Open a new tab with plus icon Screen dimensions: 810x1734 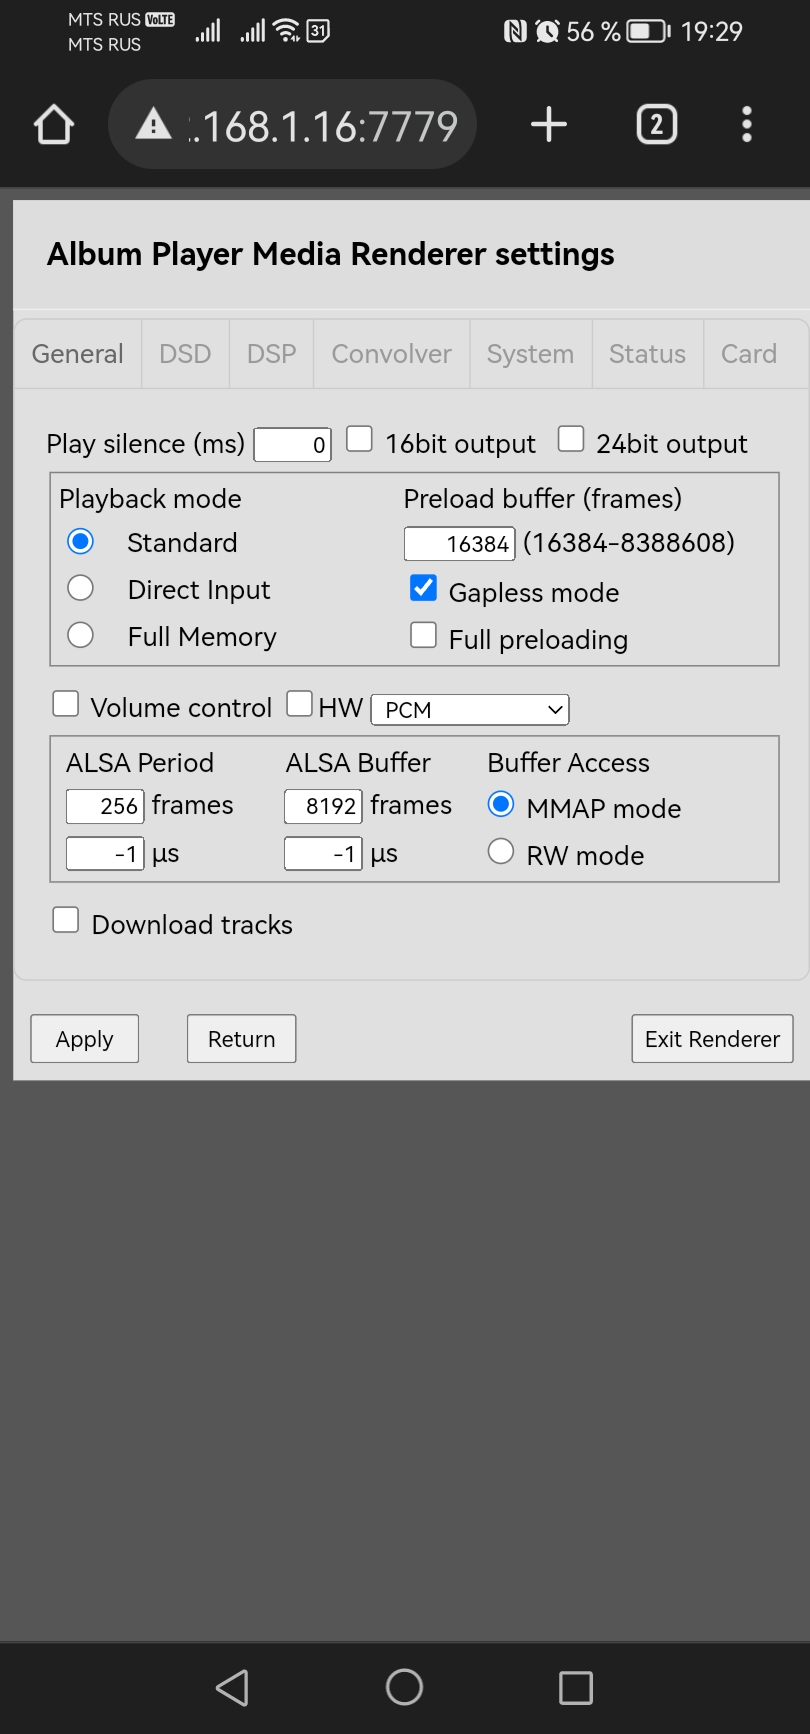(x=549, y=125)
